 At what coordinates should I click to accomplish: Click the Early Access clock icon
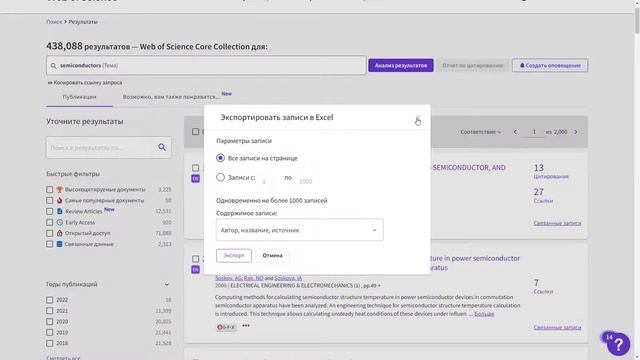[x=60, y=222]
